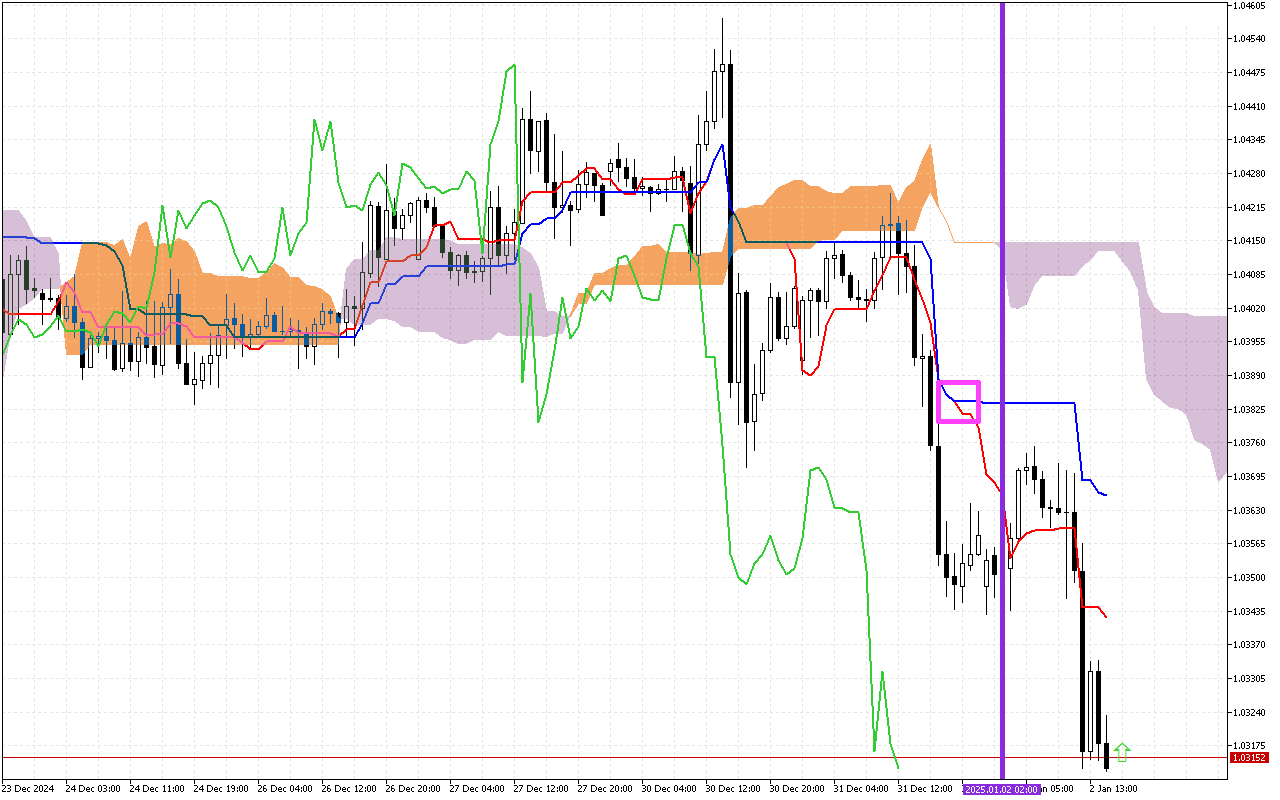Click the 1.04605 price axis label
The height and width of the screenshot is (800, 1280).
(x=1249, y=6)
